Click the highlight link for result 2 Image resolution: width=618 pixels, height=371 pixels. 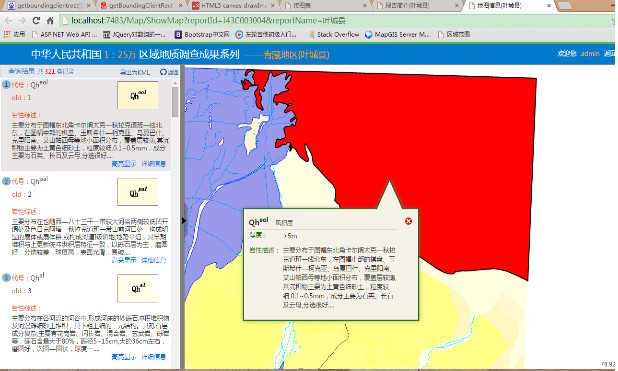coord(123,260)
